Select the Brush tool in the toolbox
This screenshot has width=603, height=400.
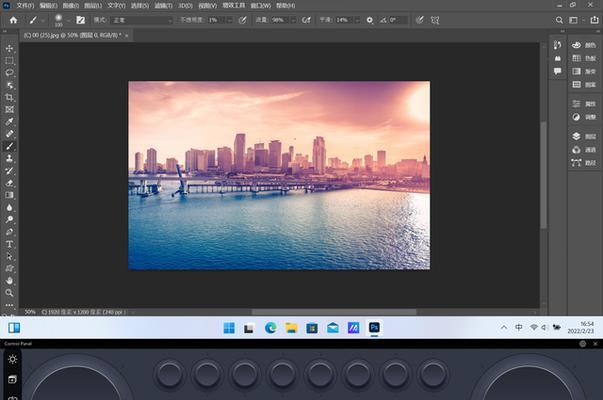(10, 146)
